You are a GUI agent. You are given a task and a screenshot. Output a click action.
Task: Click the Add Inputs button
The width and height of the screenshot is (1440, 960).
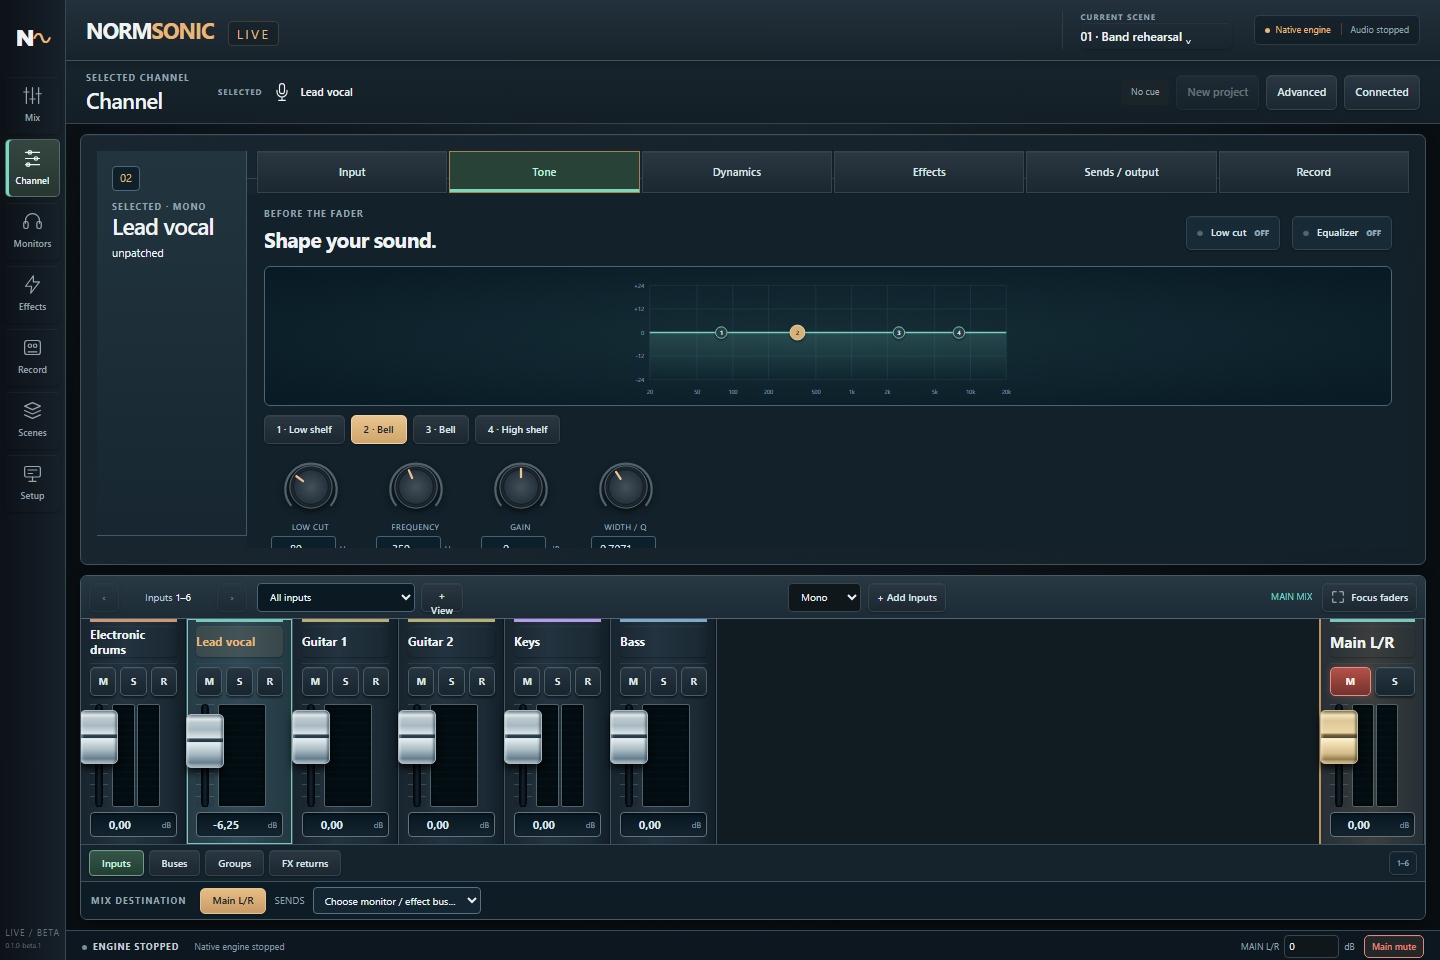click(x=907, y=598)
